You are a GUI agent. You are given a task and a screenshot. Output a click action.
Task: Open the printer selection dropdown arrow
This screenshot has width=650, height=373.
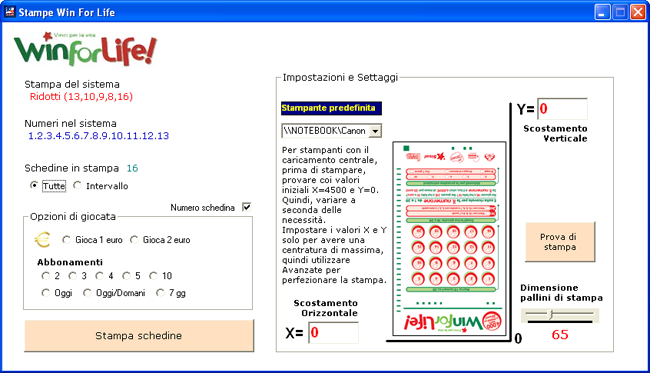(x=375, y=131)
